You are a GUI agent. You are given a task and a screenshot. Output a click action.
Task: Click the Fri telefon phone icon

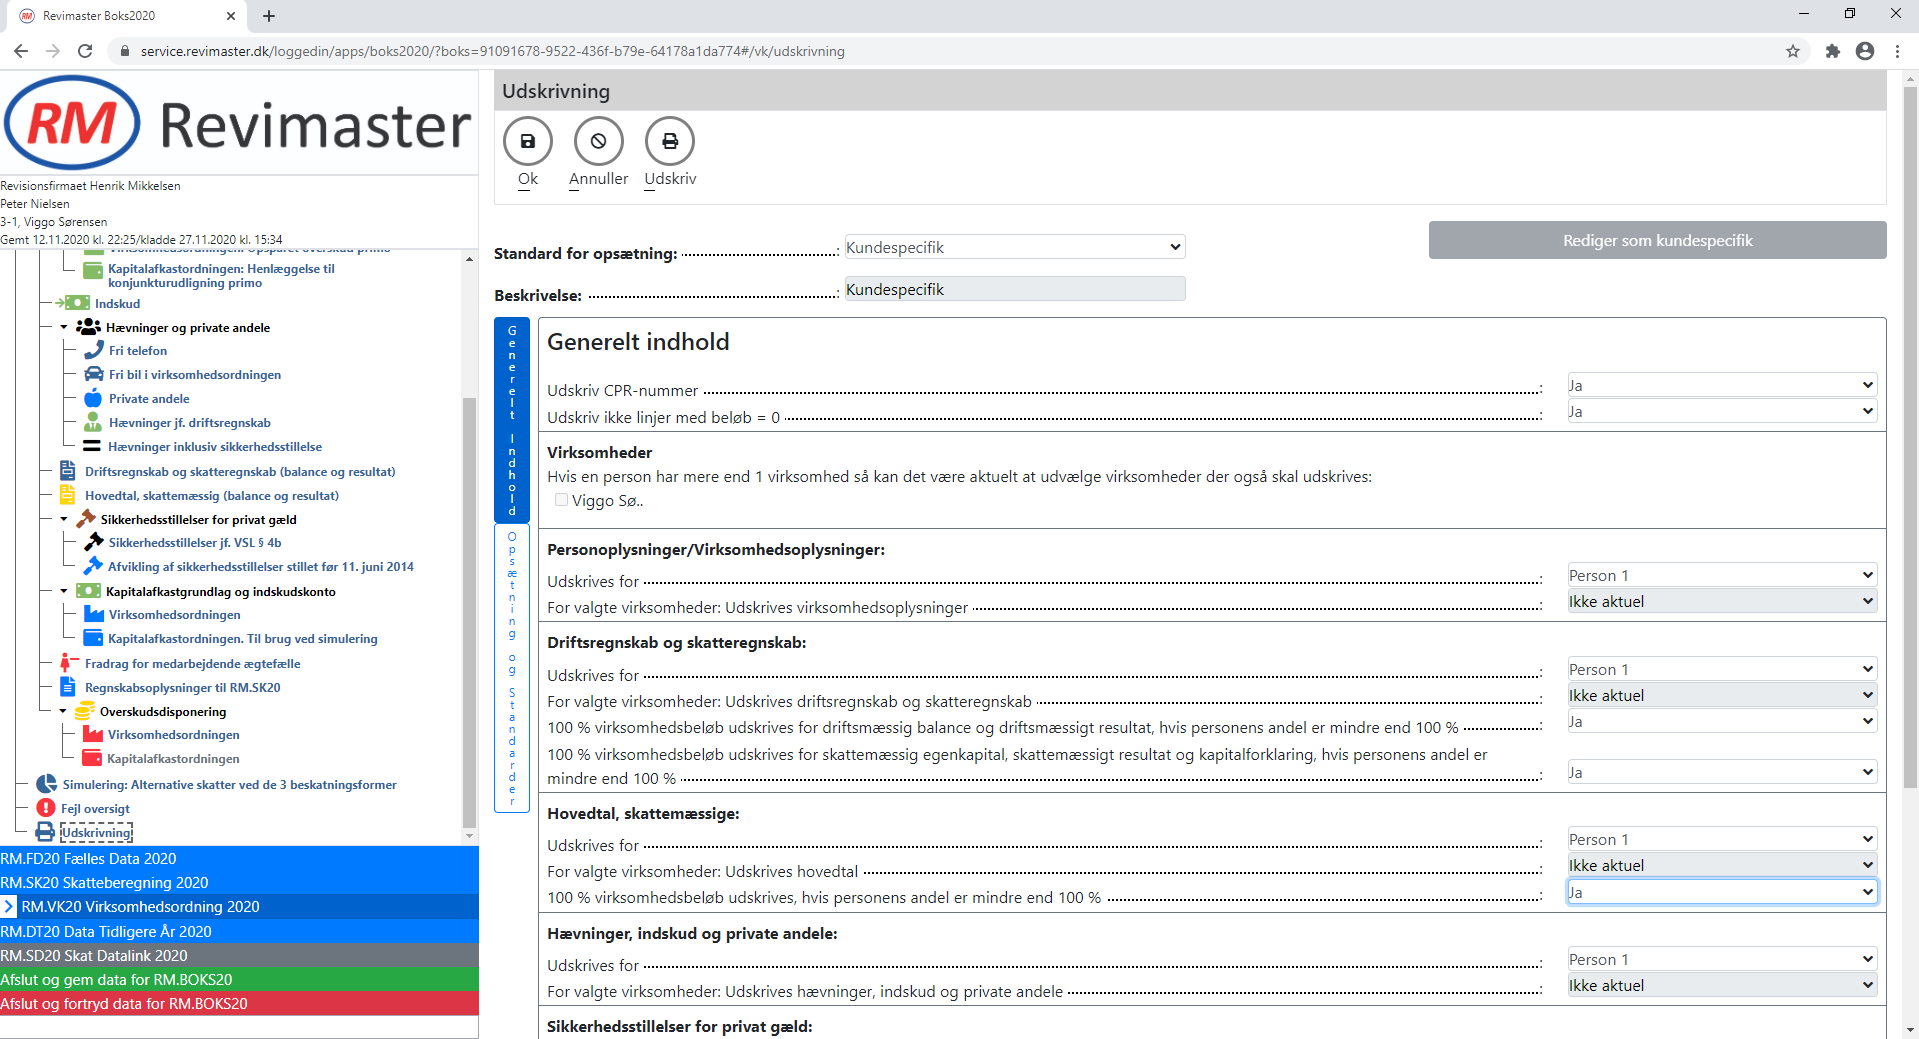(94, 350)
